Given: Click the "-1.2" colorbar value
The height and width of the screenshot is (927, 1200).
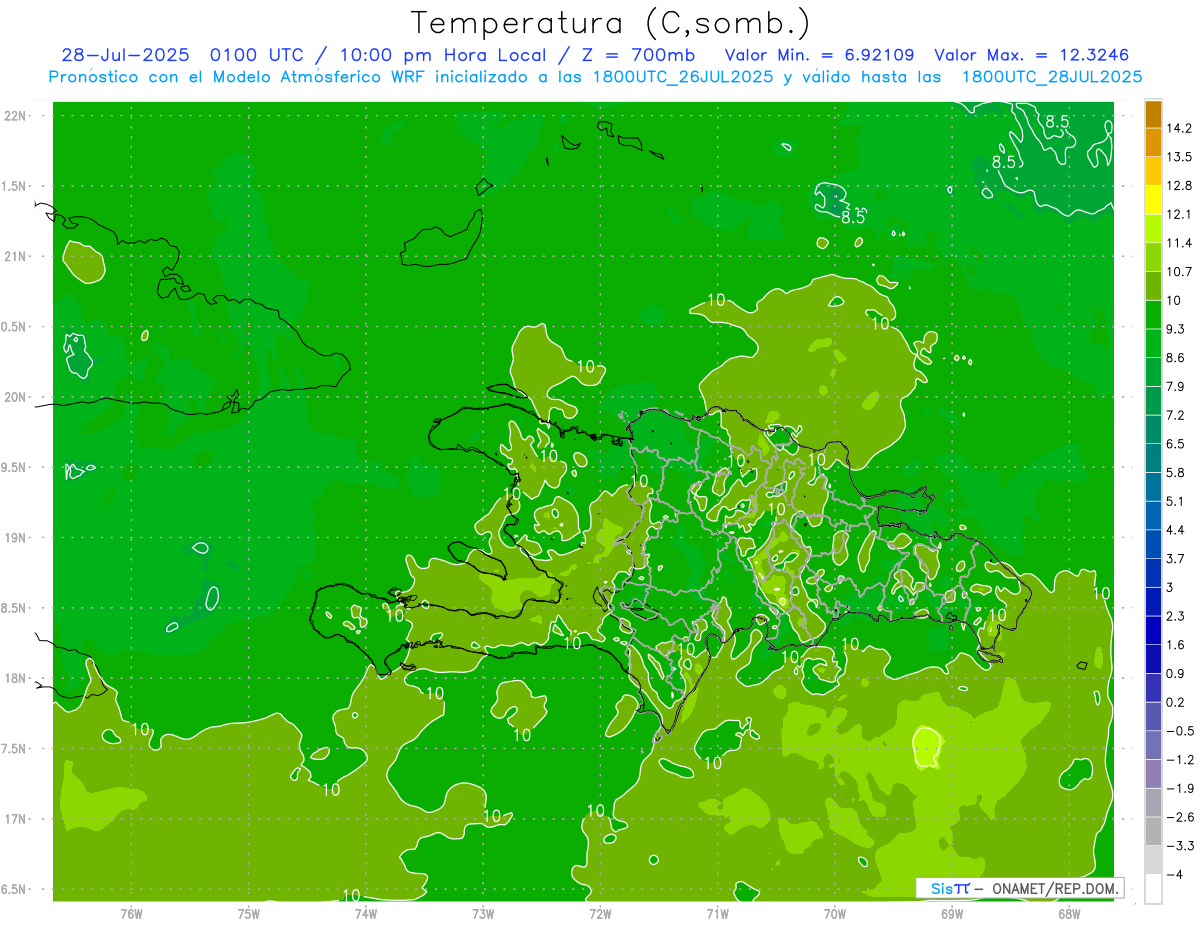Looking at the screenshot, I should coord(1179,760).
